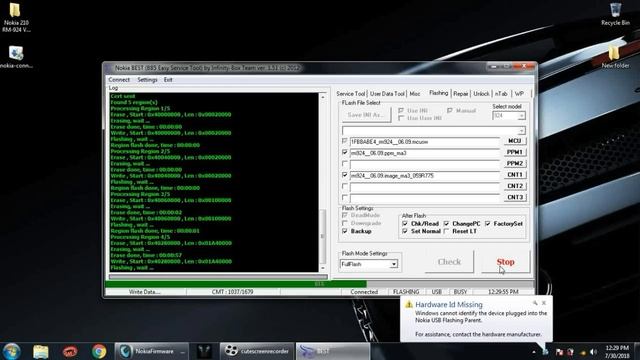
Task: Switch to the Service Tool tab
Action: pyautogui.click(x=351, y=94)
